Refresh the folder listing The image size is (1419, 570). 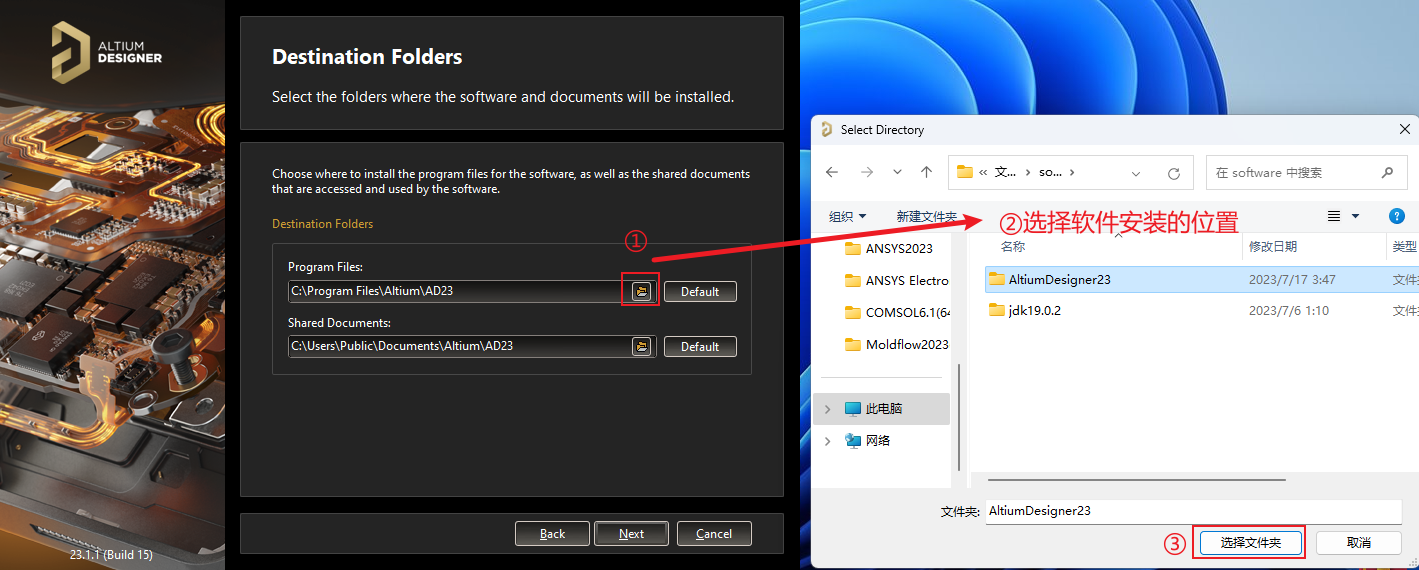pyautogui.click(x=1174, y=173)
